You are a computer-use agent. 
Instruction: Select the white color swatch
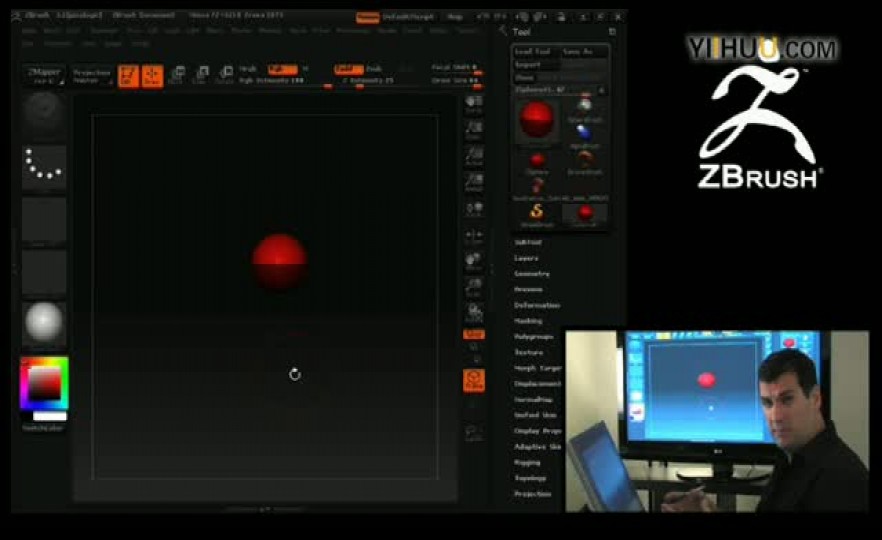(x=50, y=416)
